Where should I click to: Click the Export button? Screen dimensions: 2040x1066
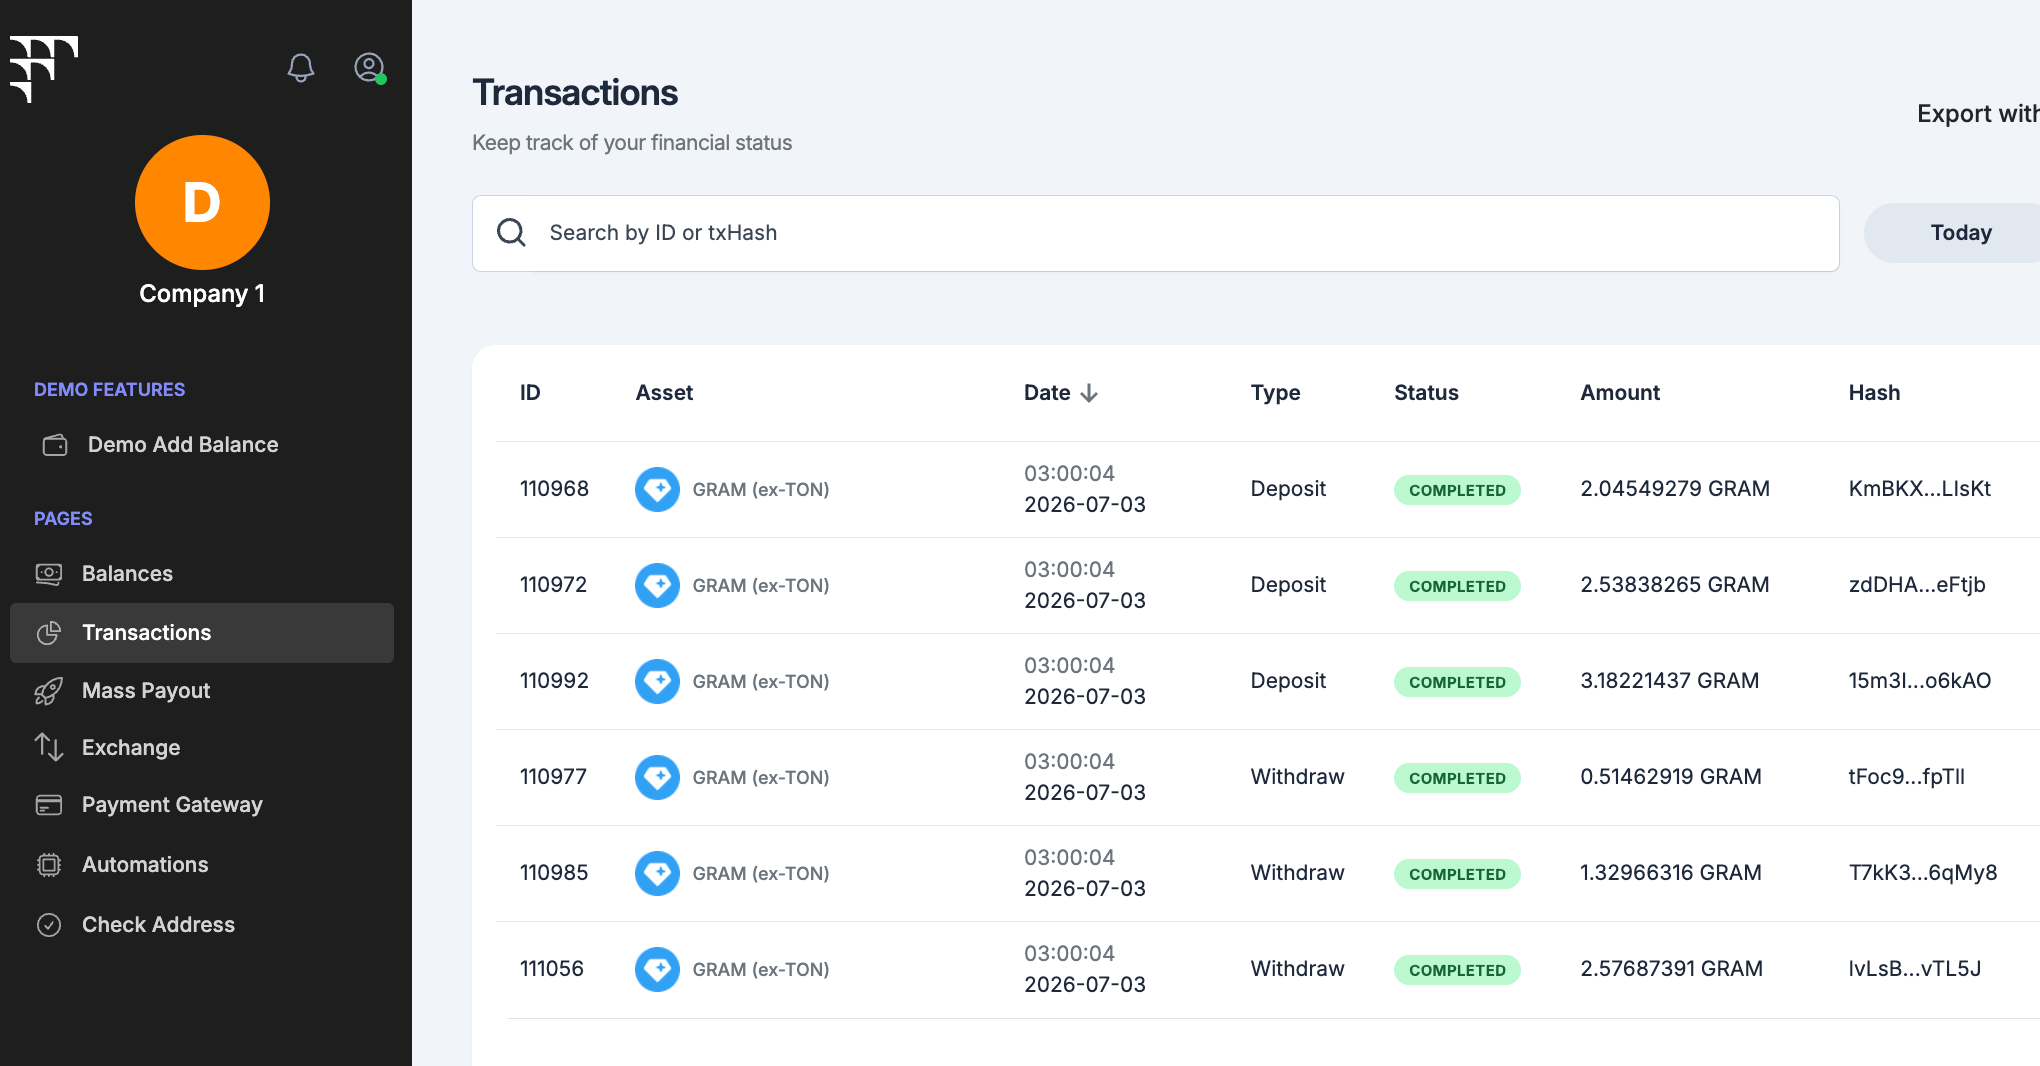[1978, 114]
